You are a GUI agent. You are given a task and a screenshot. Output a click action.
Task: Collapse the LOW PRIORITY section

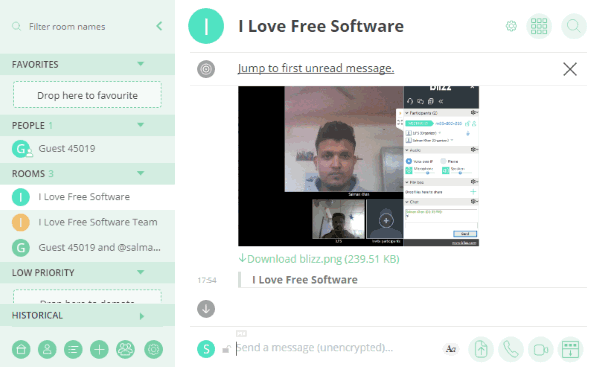click(x=141, y=272)
